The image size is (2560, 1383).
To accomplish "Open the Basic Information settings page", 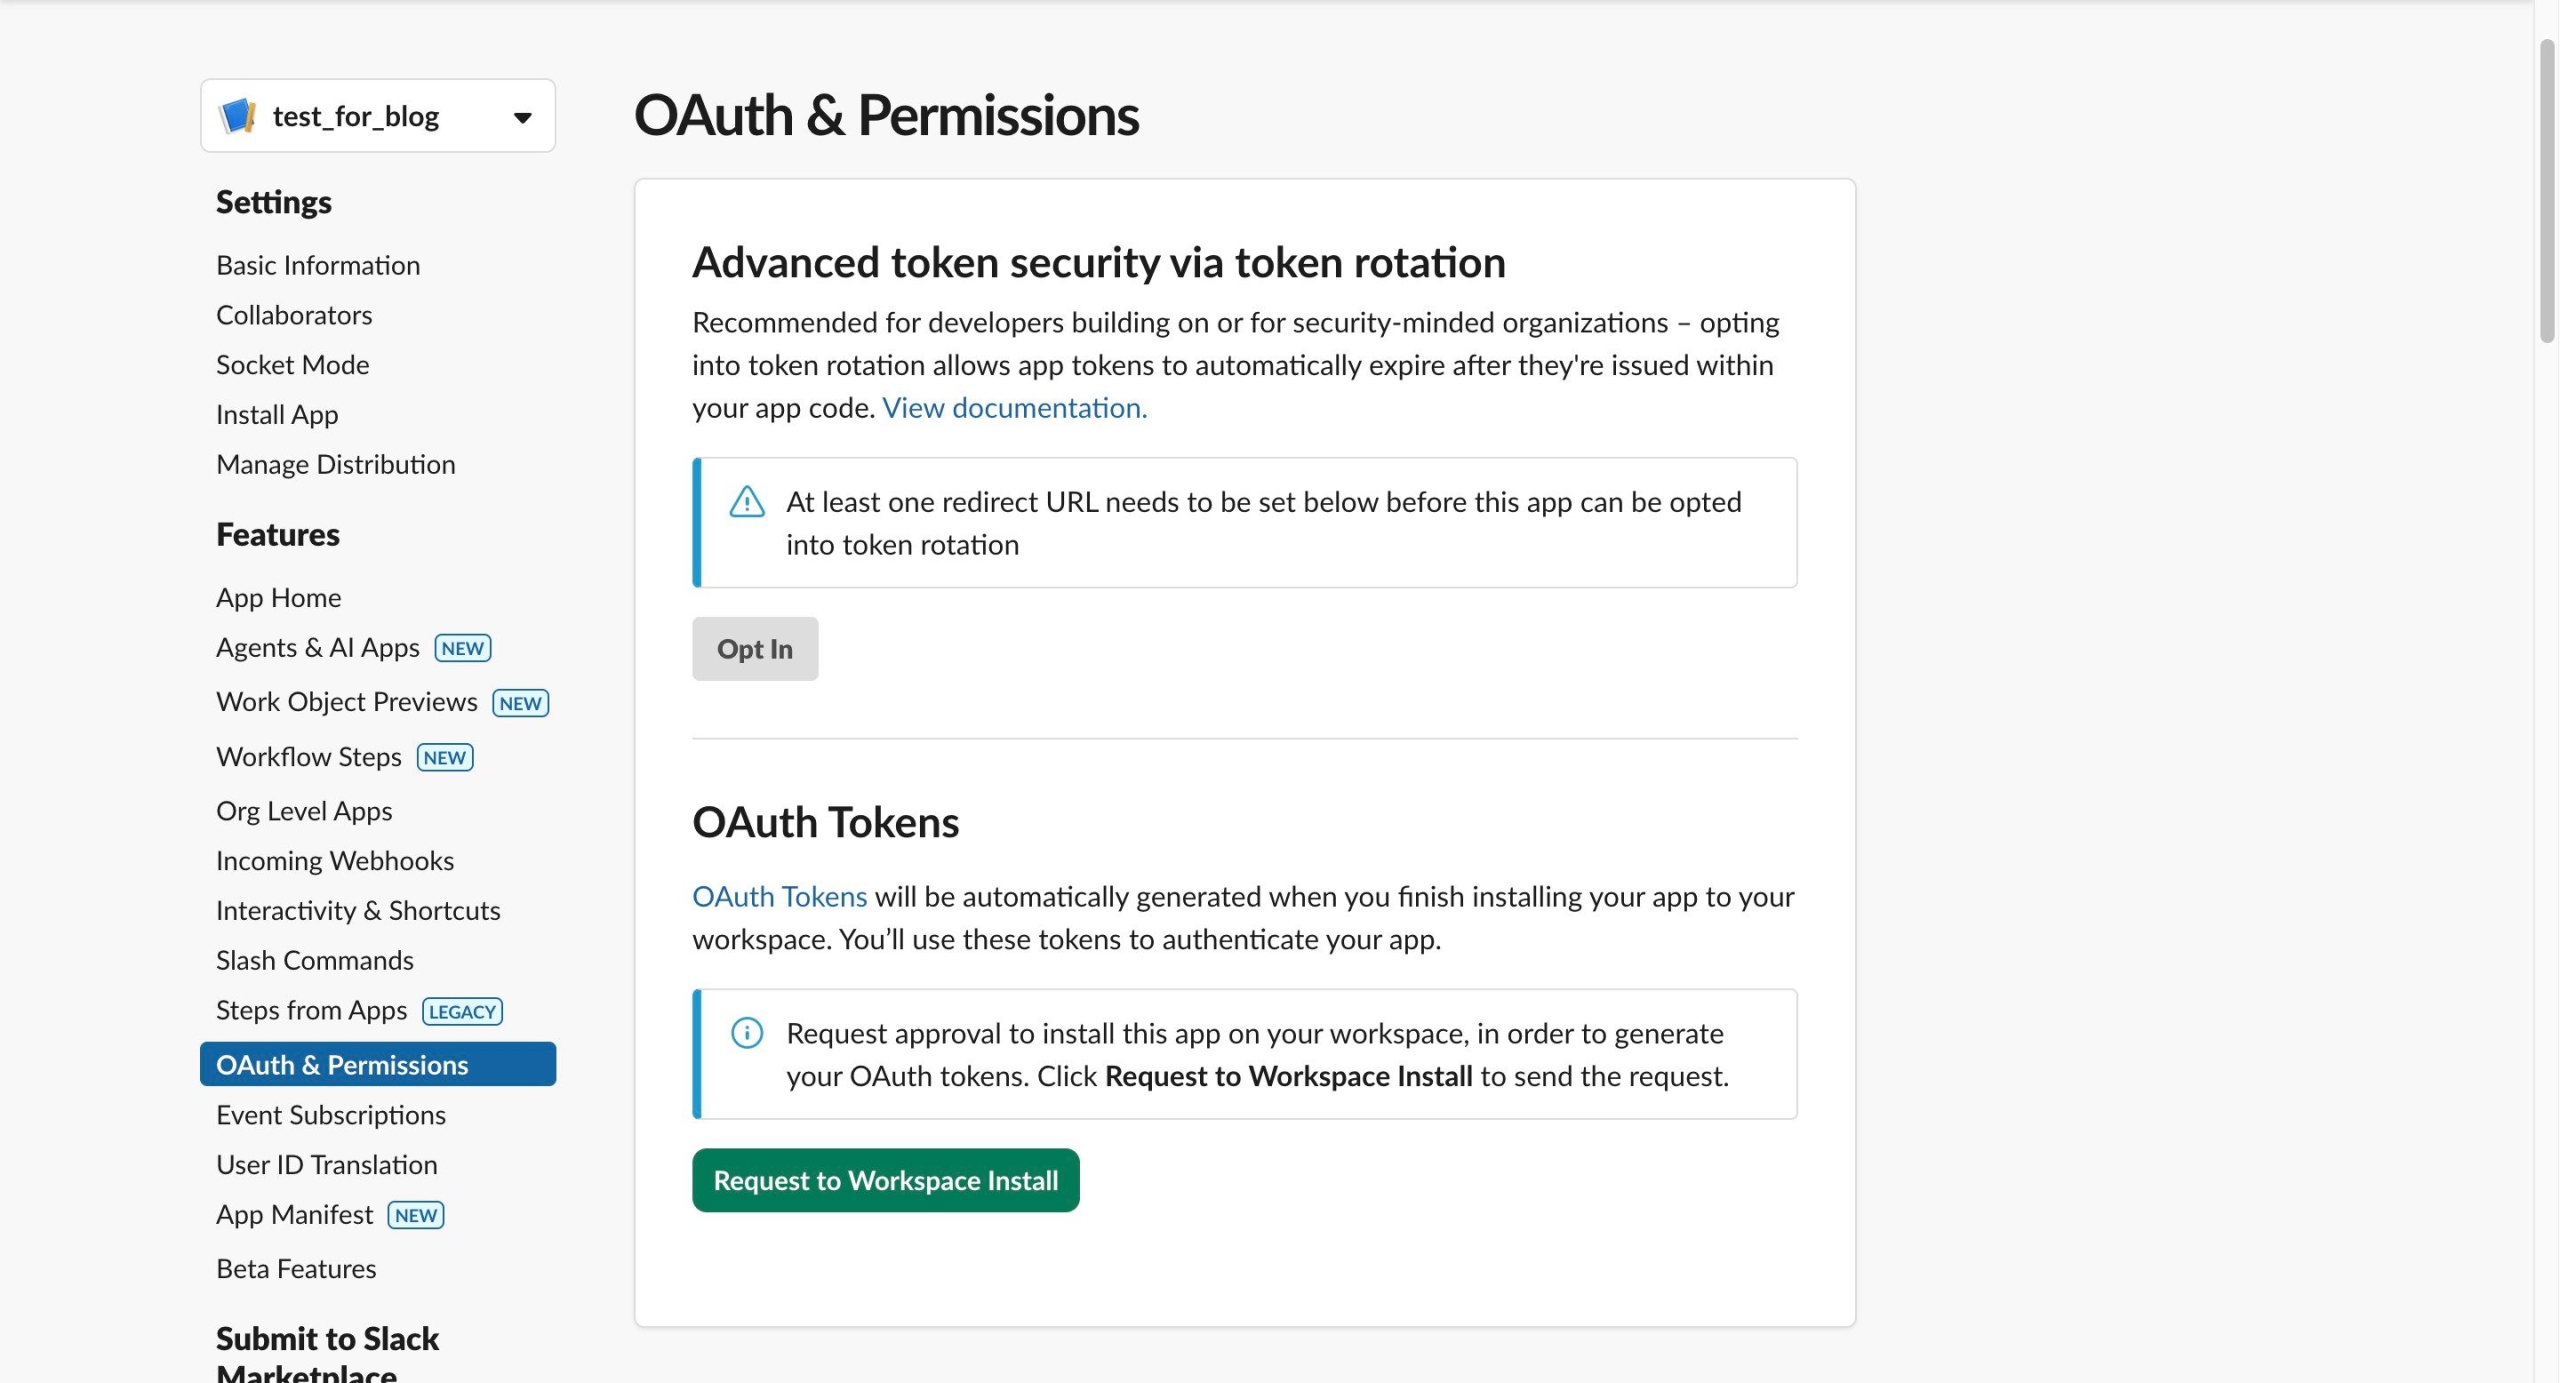I will point(318,265).
